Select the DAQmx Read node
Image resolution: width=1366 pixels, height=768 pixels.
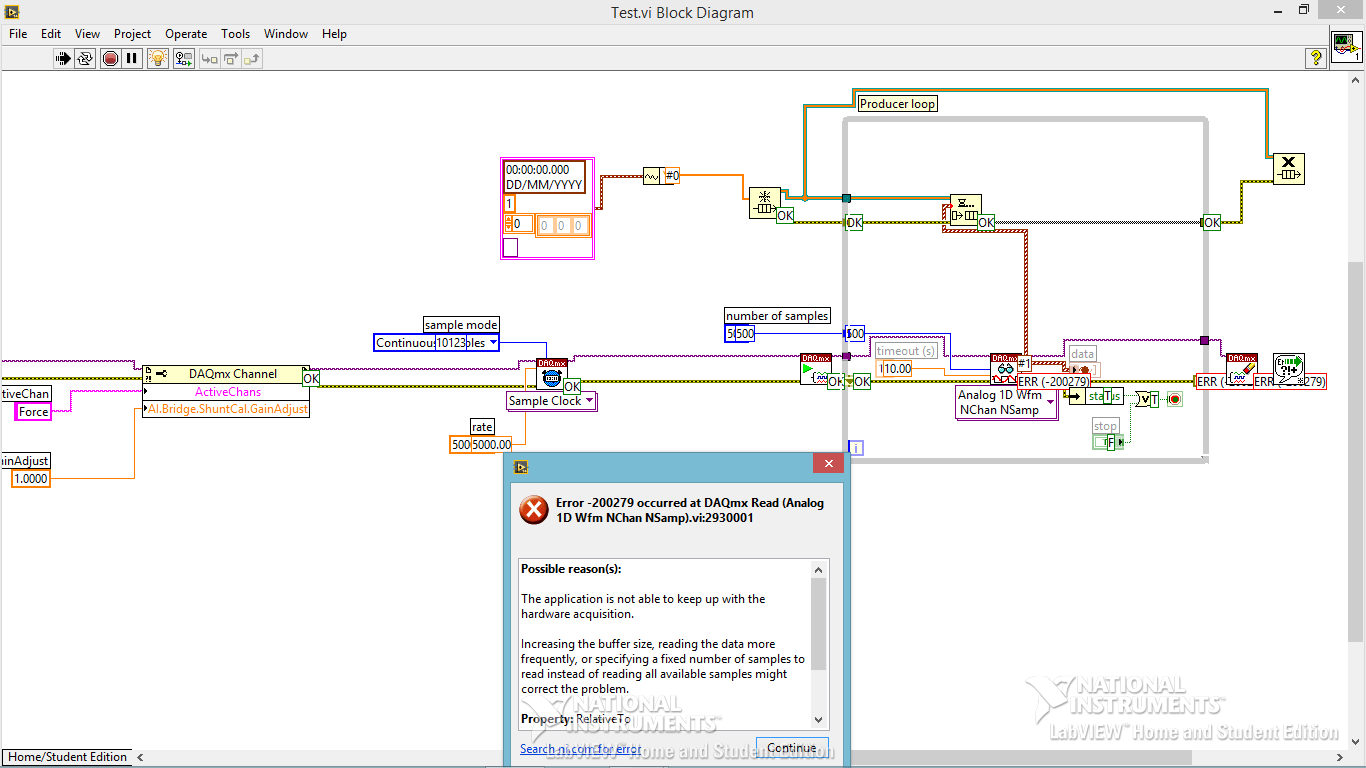click(x=1005, y=369)
